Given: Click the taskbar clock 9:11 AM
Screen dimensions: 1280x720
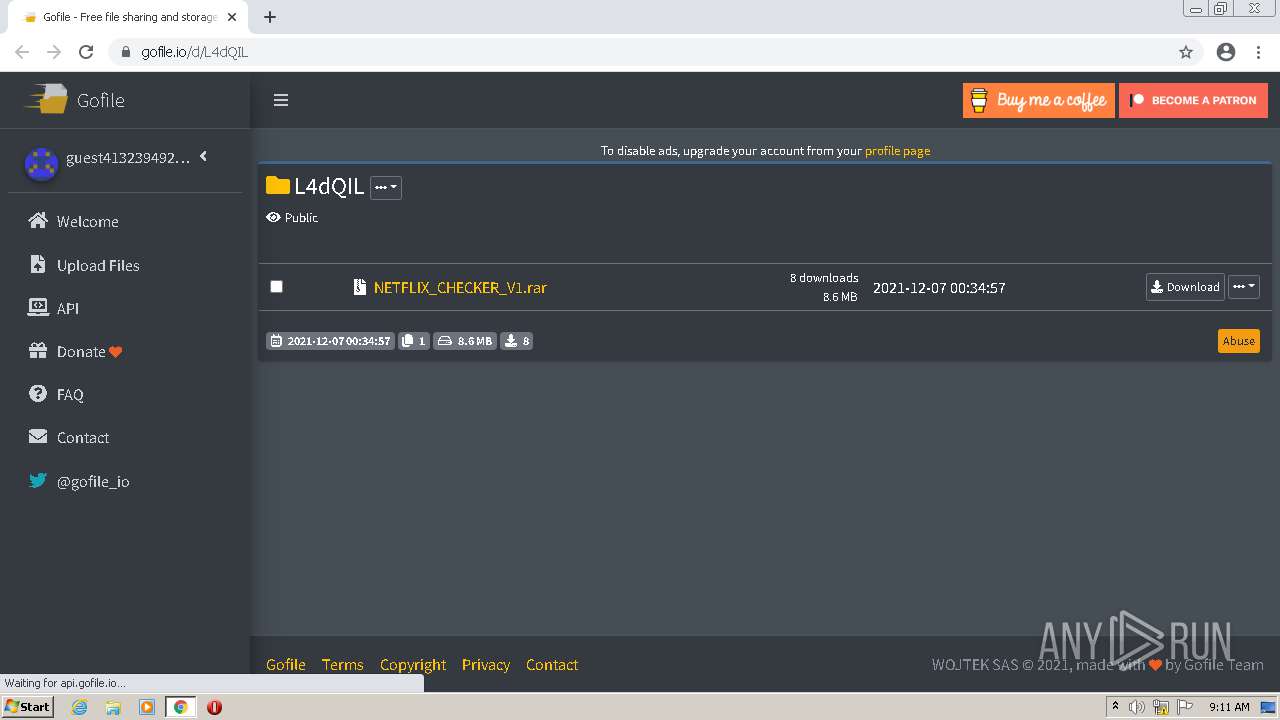Looking at the screenshot, I should pos(1229,707).
